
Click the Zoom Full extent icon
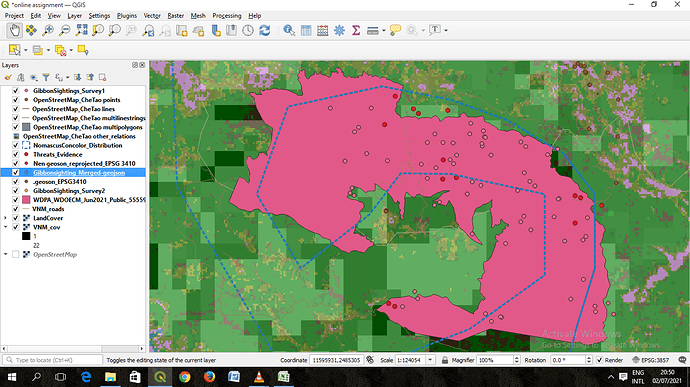[81, 30]
